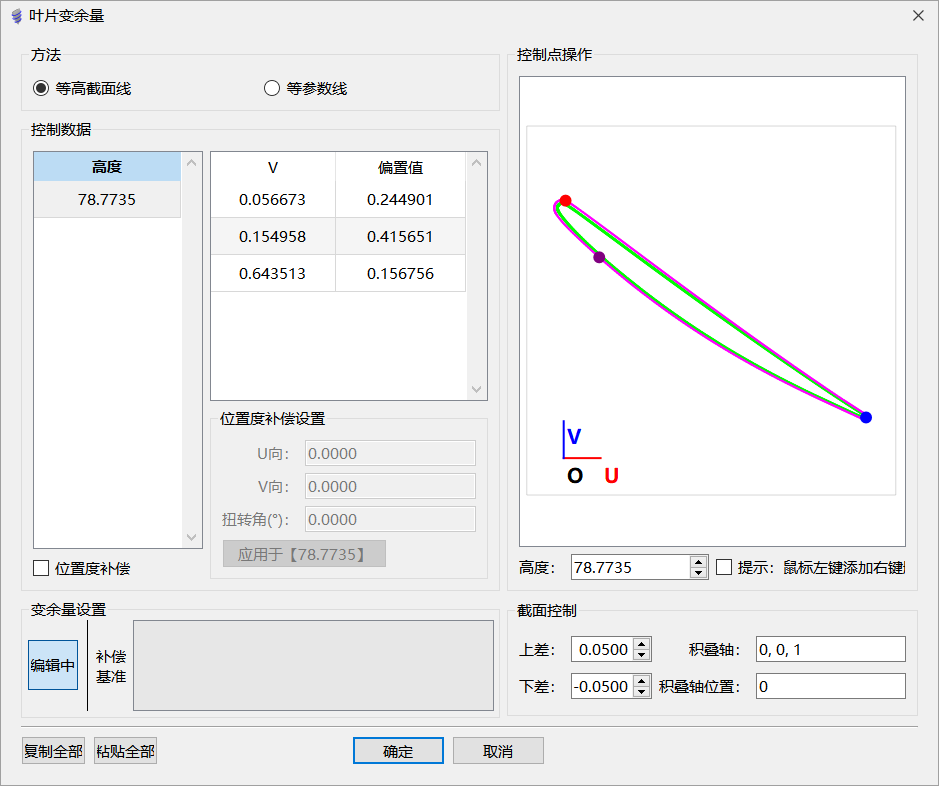Increase 上差 value with up arrow
Screen dimensions: 939x786
(x=641, y=644)
